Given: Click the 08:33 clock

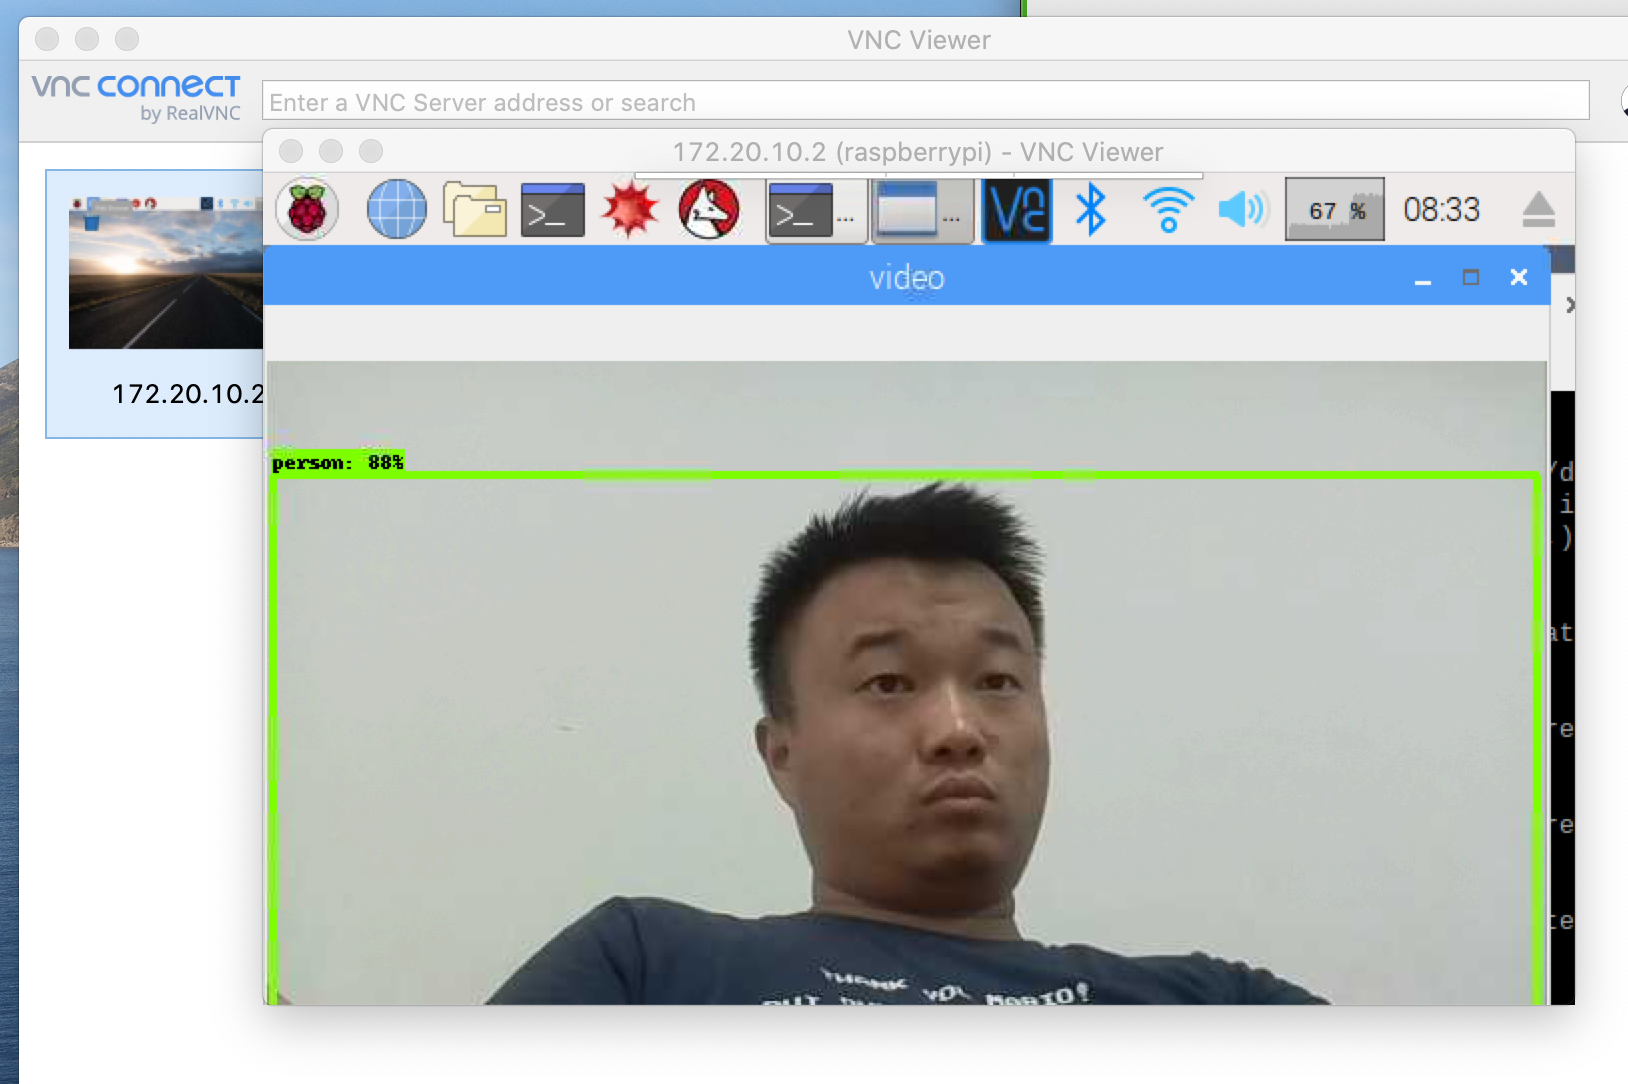Looking at the screenshot, I should pos(1441,210).
